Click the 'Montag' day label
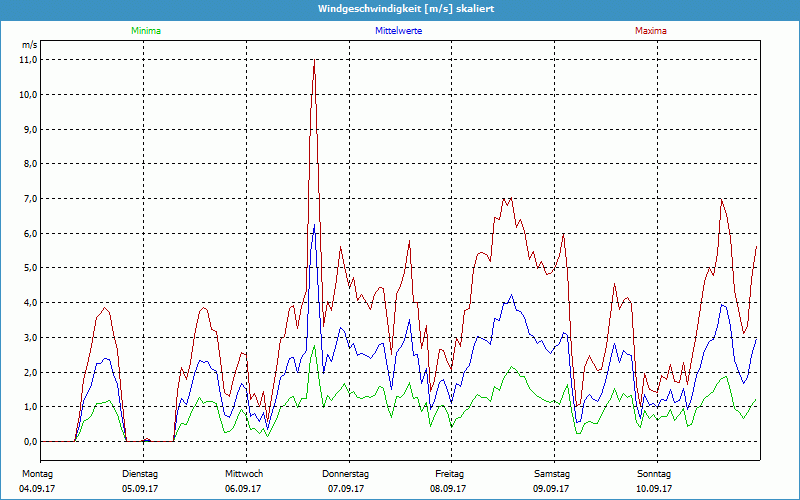The image size is (800, 500). (x=37, y=474)
